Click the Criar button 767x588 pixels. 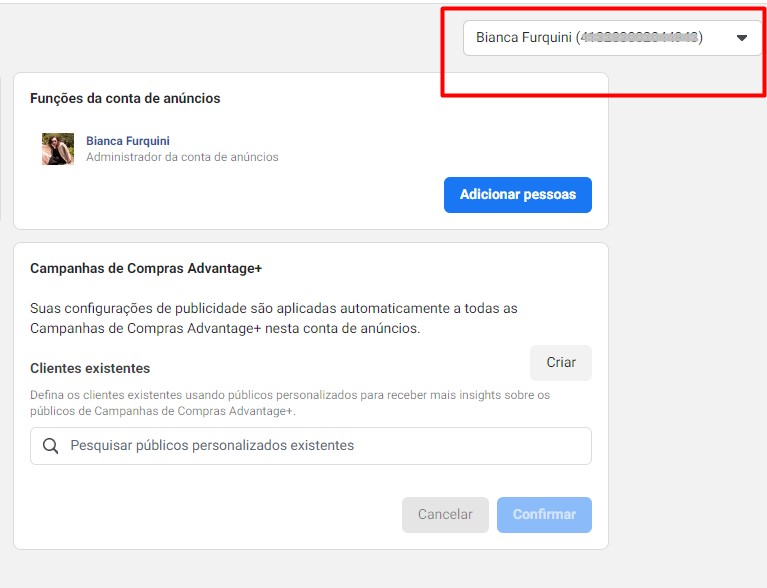point(561,362)
